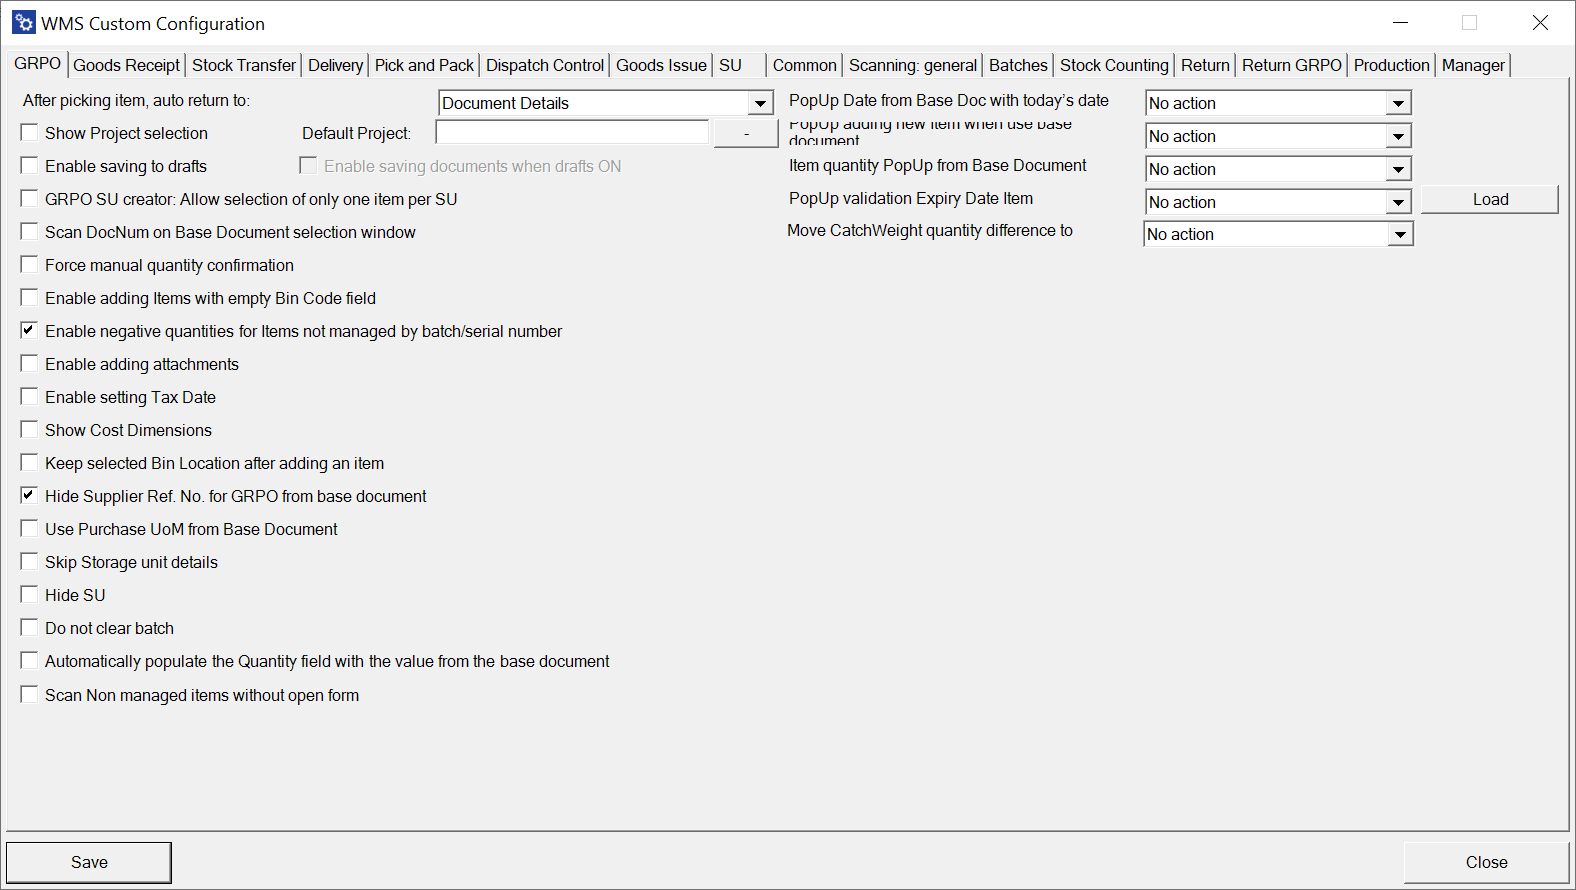The width and height of the screenshot is (1576, 890).
Task: Enable the Show Project selection checkbox
Action: coord(30,133)
